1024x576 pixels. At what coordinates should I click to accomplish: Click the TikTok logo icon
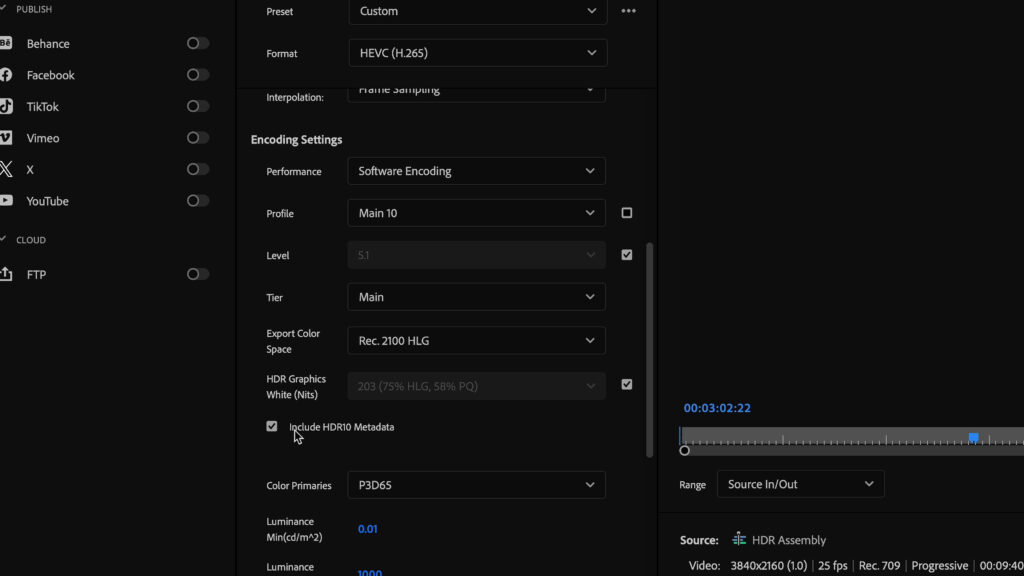point(6,106)
